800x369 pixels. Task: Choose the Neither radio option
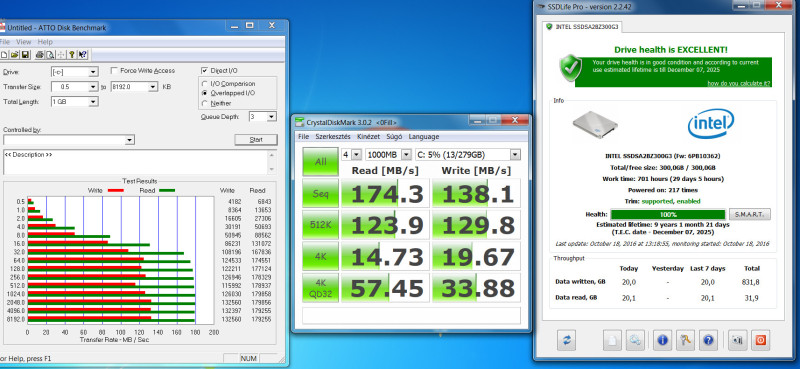click(x=205, y=103)
